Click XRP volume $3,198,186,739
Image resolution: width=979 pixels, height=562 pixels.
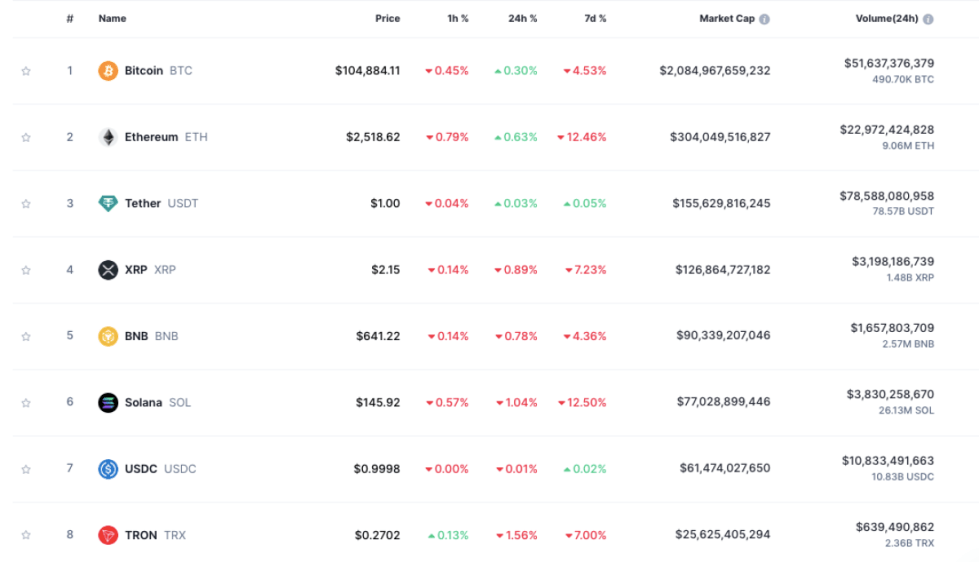point(893,262)
